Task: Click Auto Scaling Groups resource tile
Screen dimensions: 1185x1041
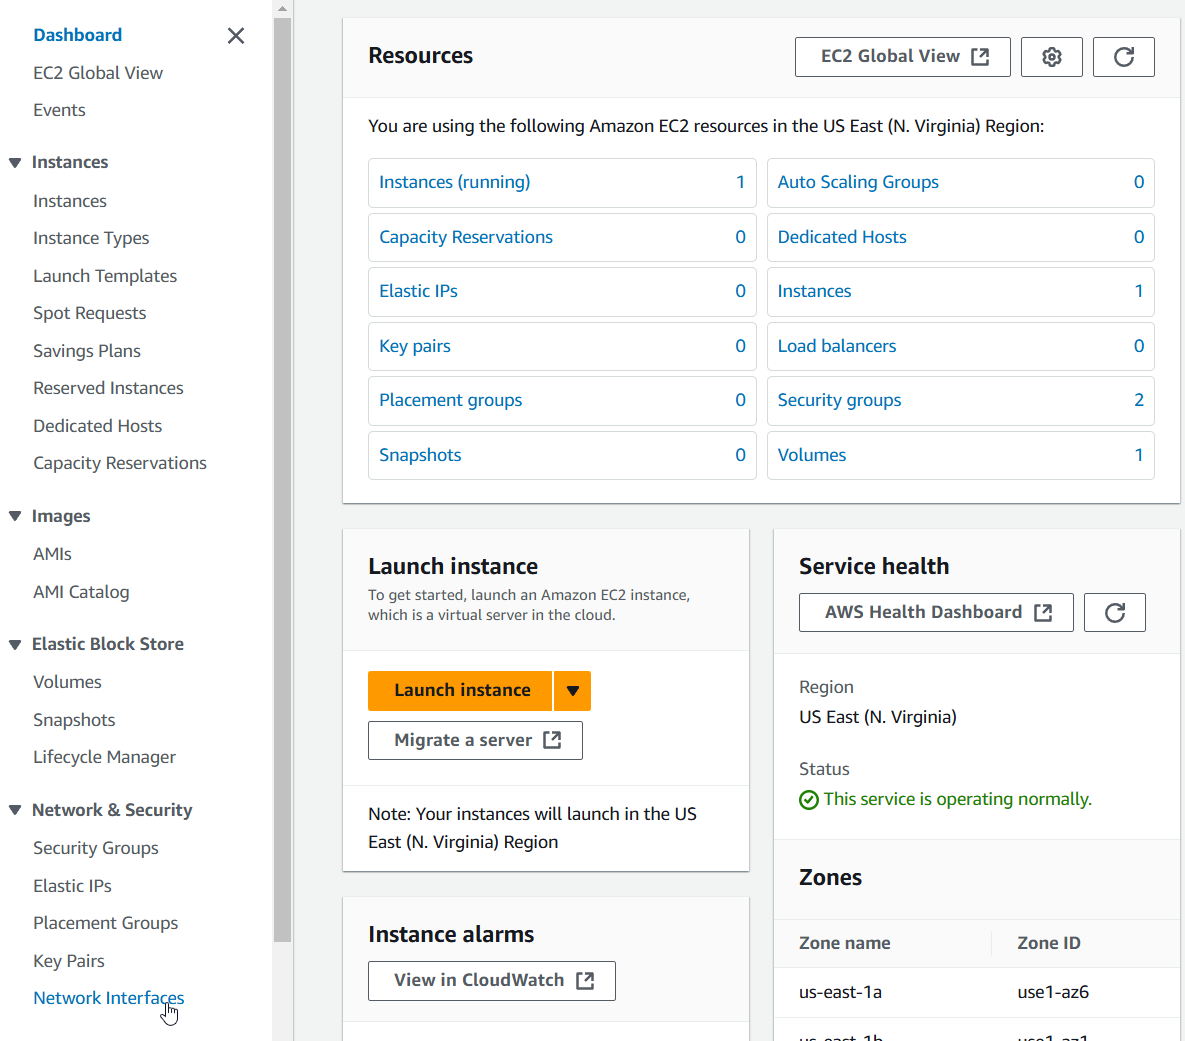Action: (x=961, y=182)
